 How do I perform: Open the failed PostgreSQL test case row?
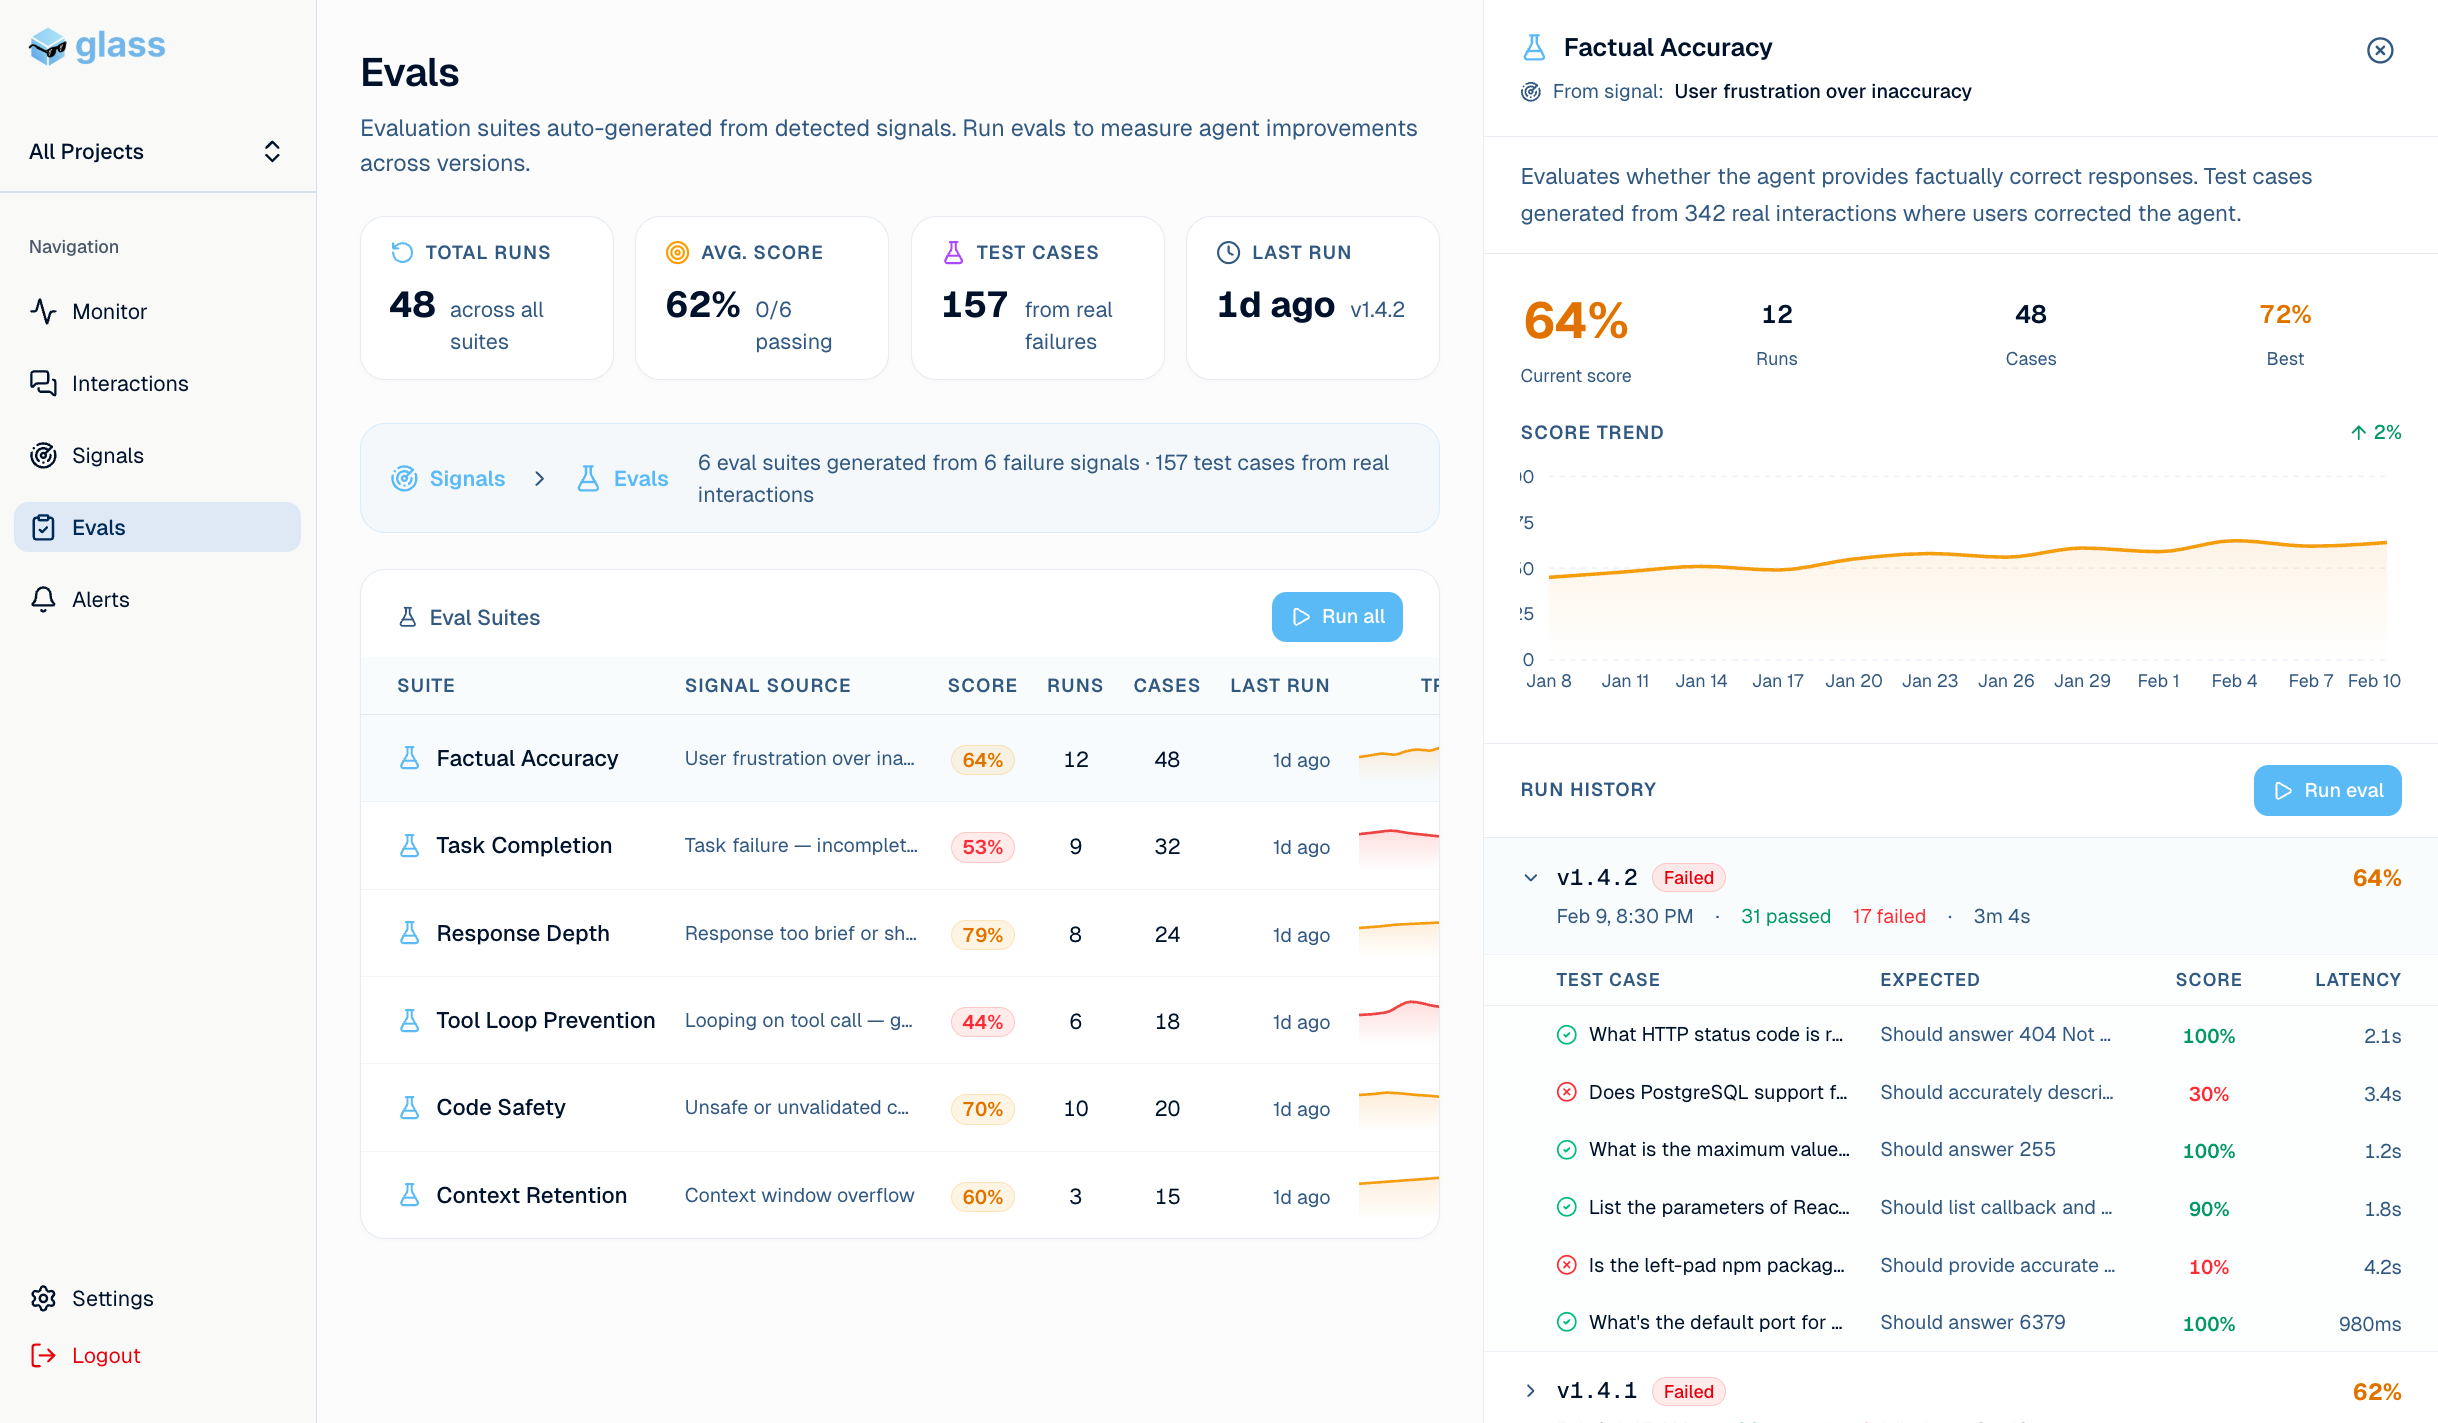pyautogui.click(x=1717, y=1092)
